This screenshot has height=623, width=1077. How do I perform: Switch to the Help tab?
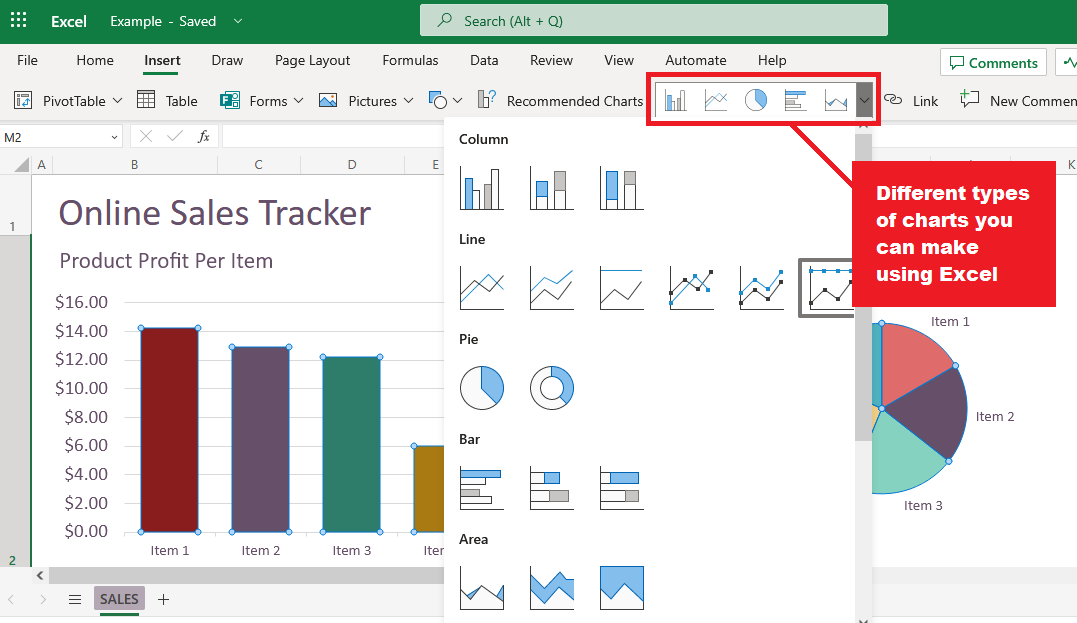click(x=772, y=60)
